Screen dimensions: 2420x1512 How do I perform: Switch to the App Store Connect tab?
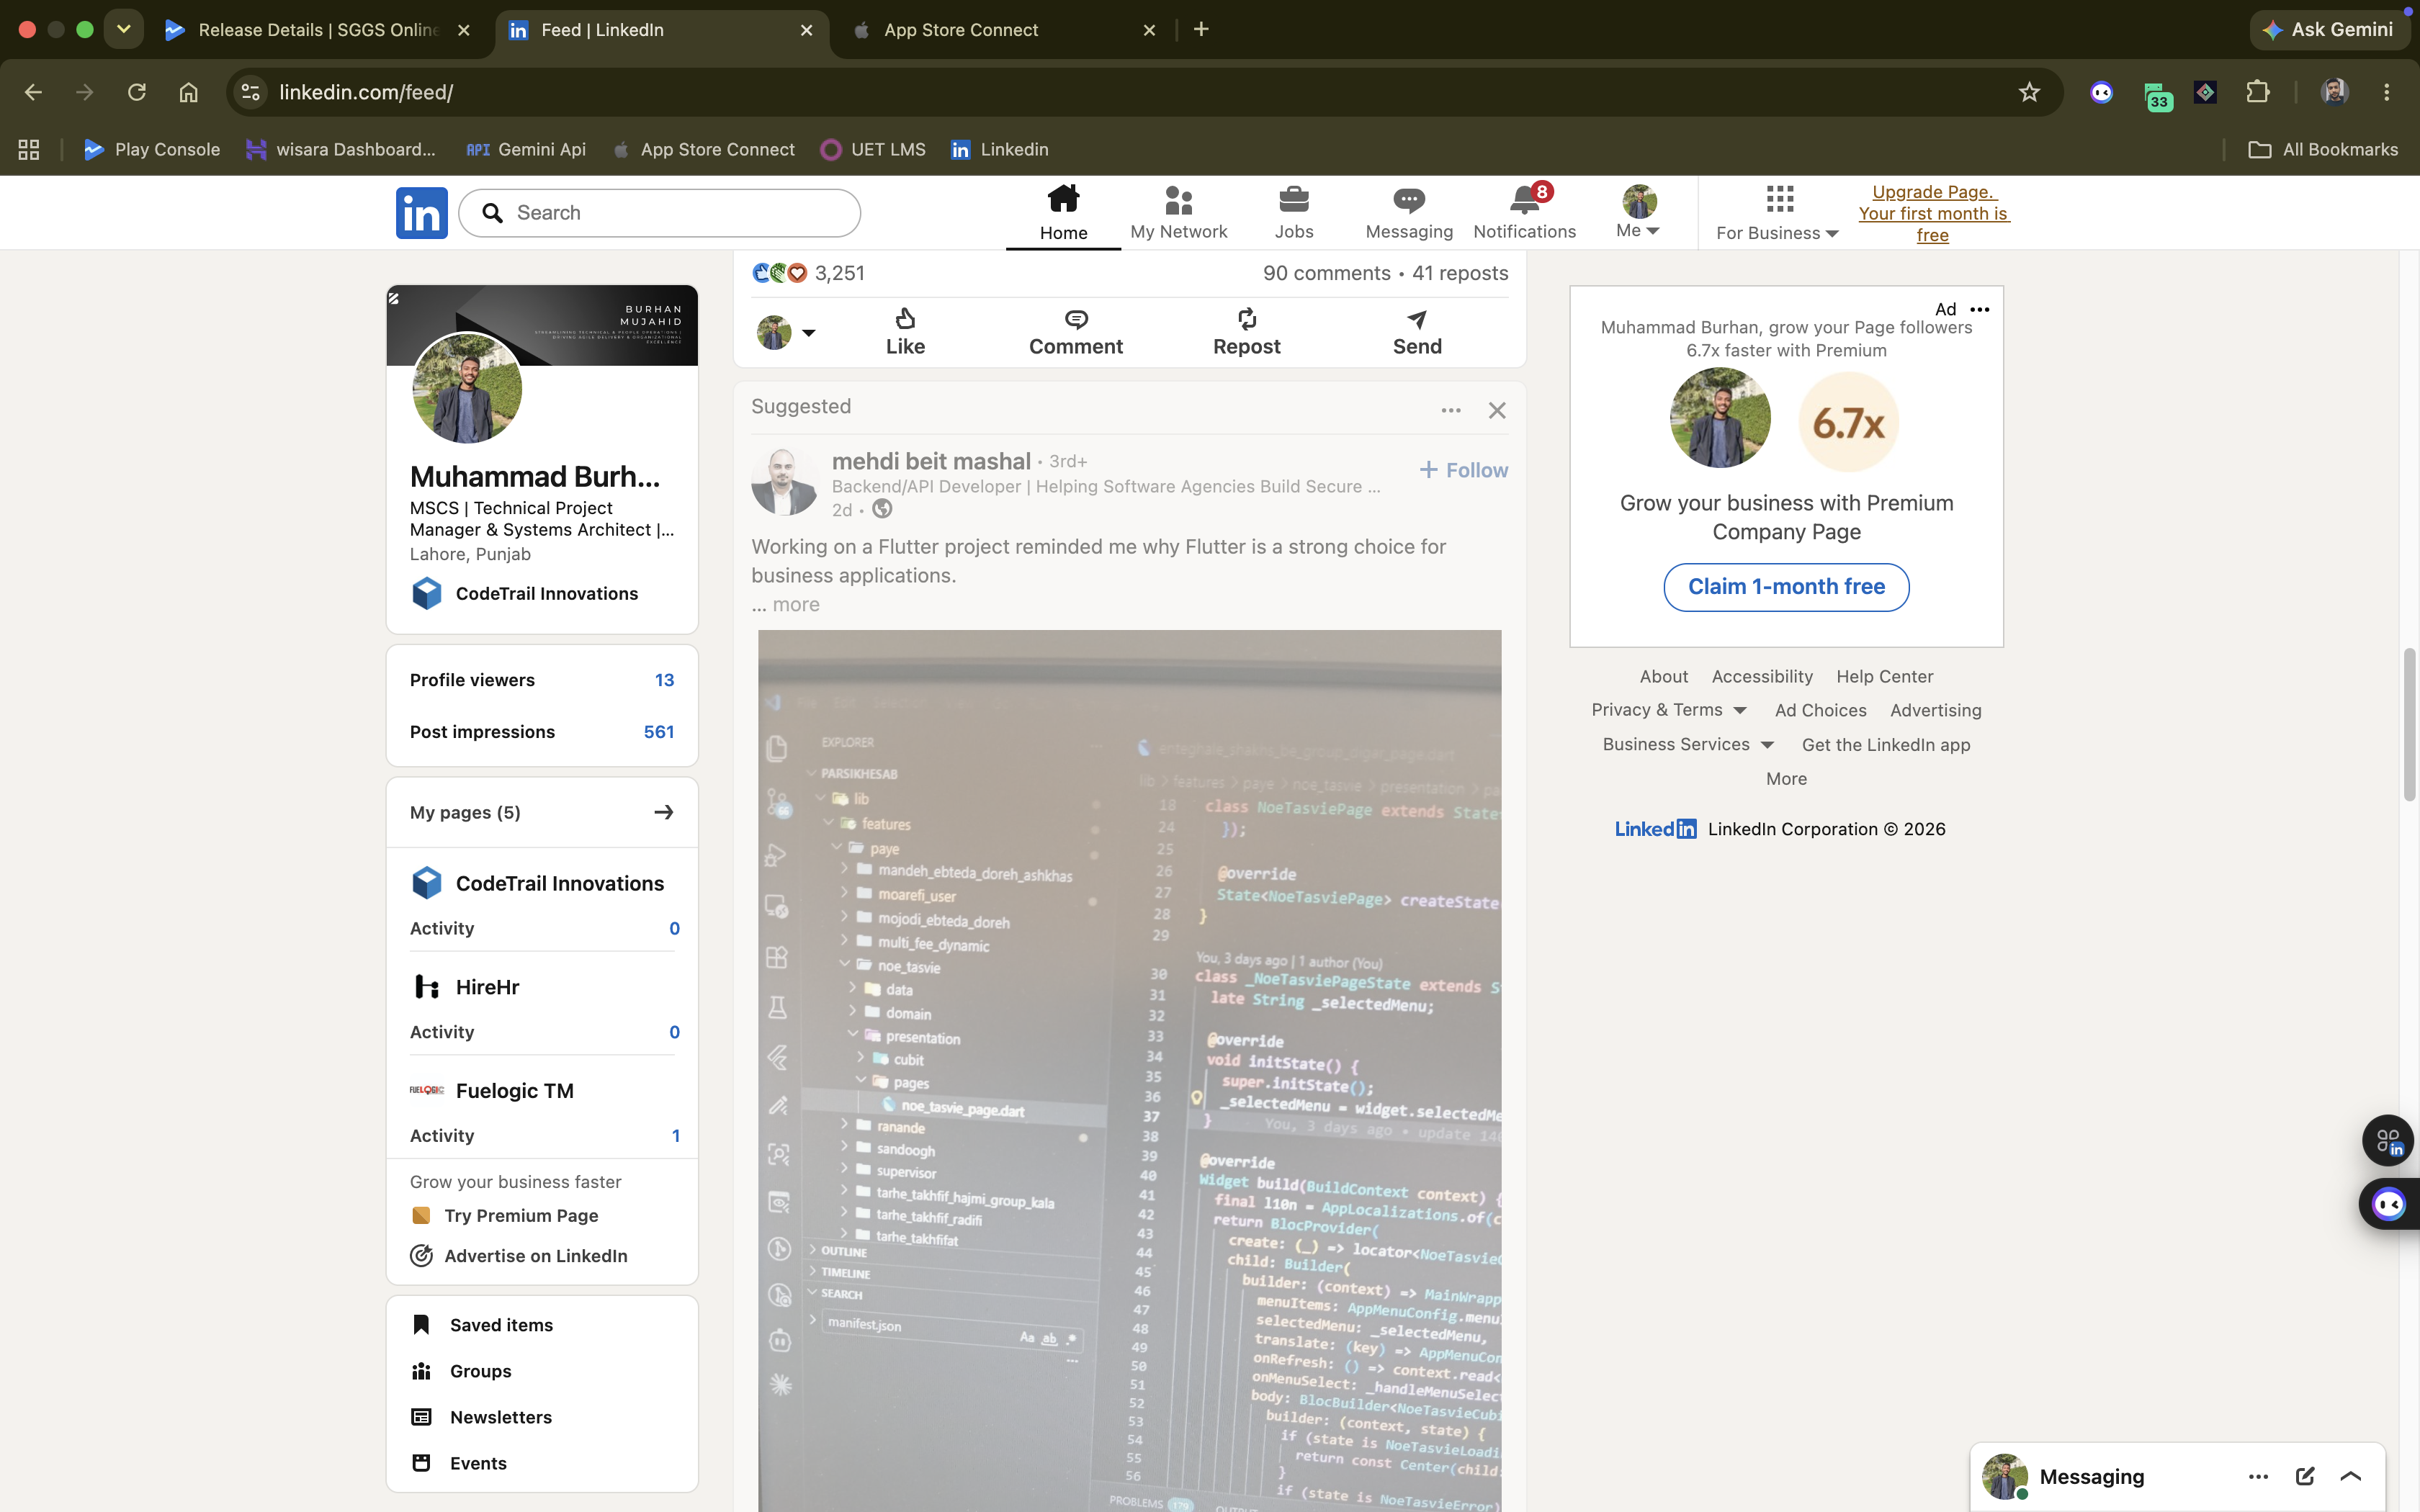pos(1003,30)
